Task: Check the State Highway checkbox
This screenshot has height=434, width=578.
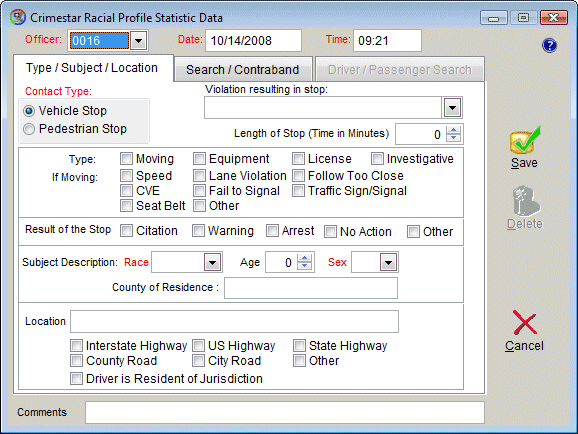Action: (299, 346)
